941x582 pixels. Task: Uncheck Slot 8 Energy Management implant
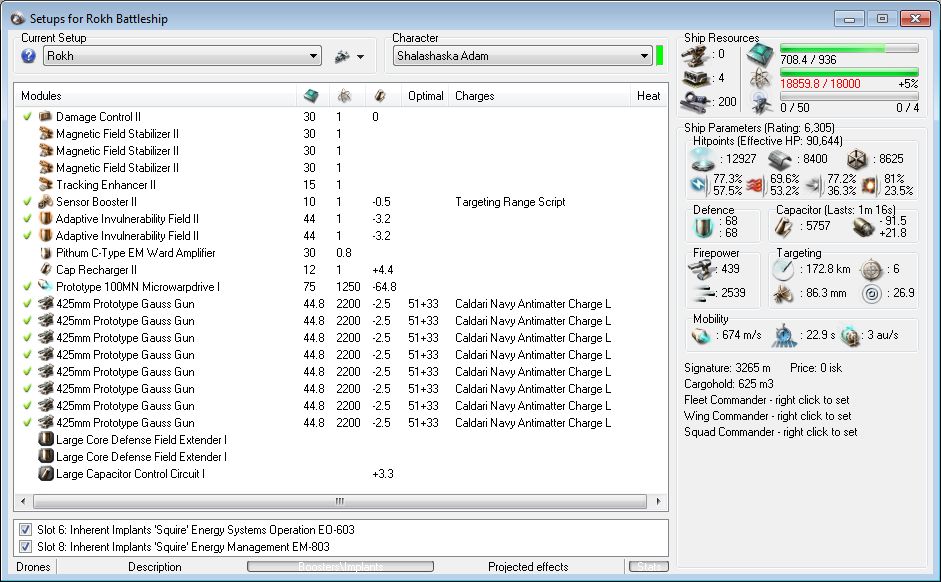point(25,547)
